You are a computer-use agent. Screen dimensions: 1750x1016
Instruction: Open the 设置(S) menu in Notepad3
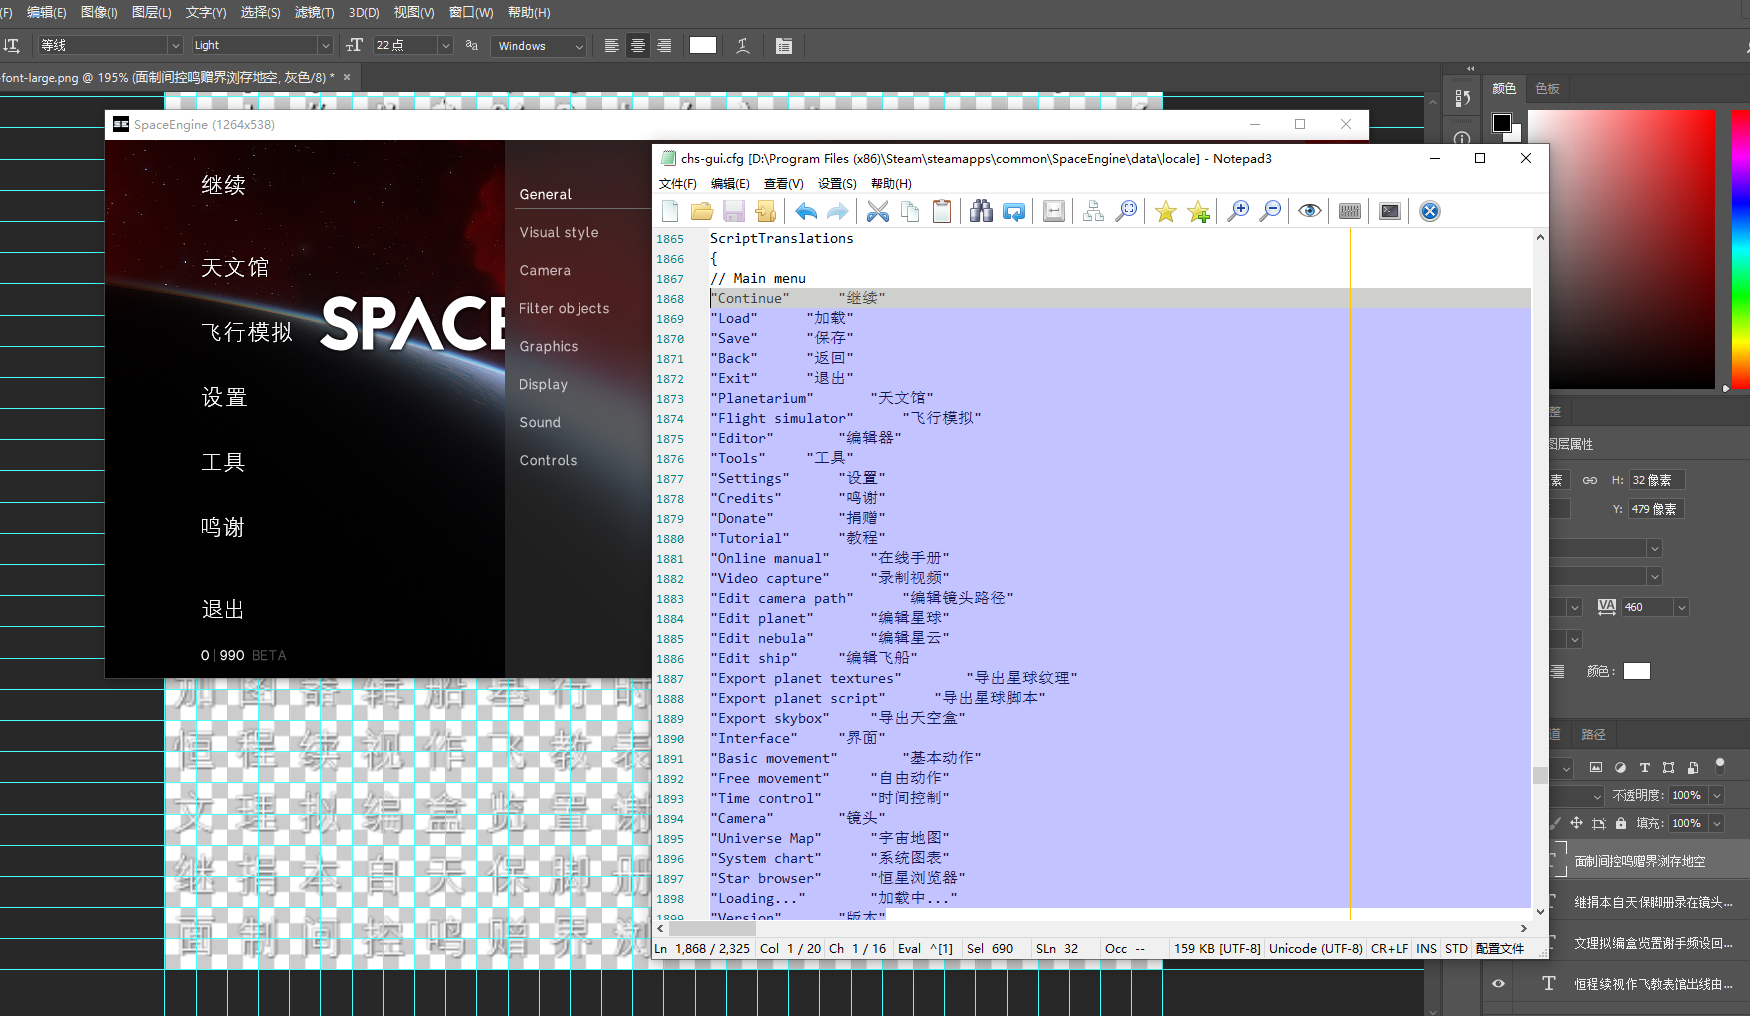[837, 184]
